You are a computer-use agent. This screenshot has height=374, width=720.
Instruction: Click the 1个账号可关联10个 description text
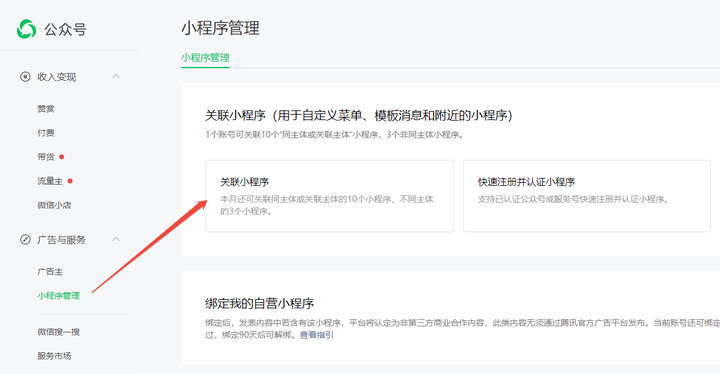[x=334, y=135]
